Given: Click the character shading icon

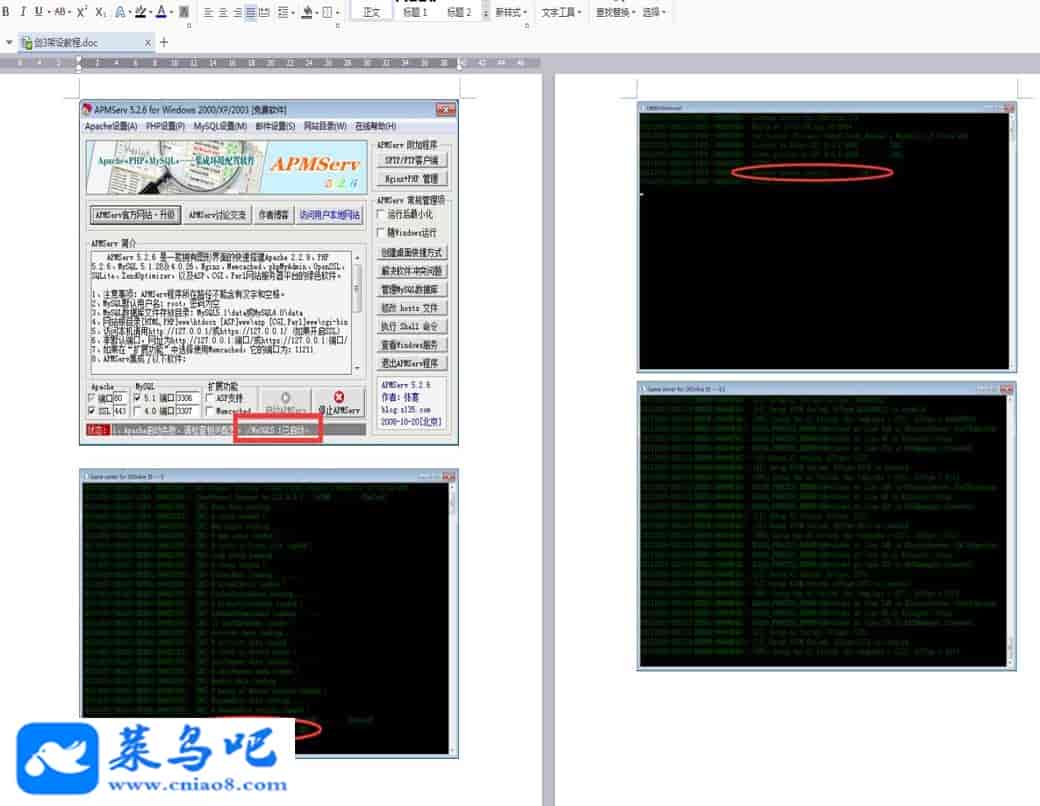Looking at the screenshot, I should (x=185, y=12).
